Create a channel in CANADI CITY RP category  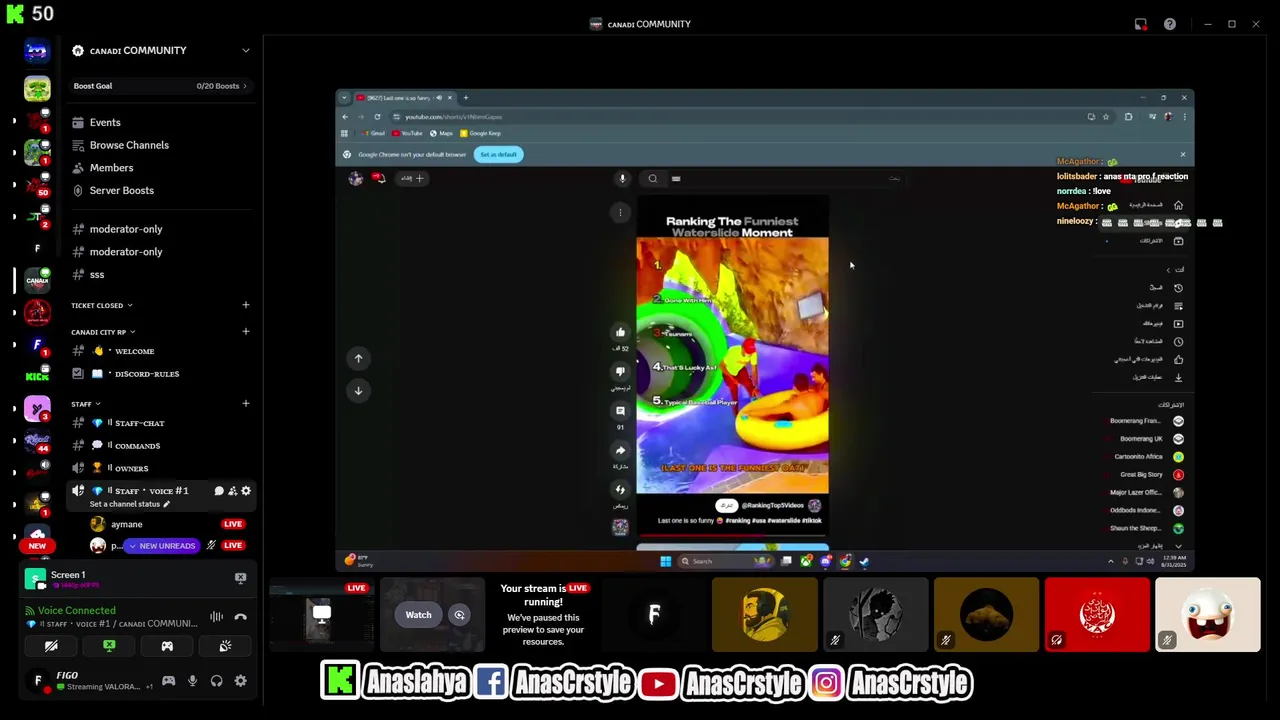(245, 332)
